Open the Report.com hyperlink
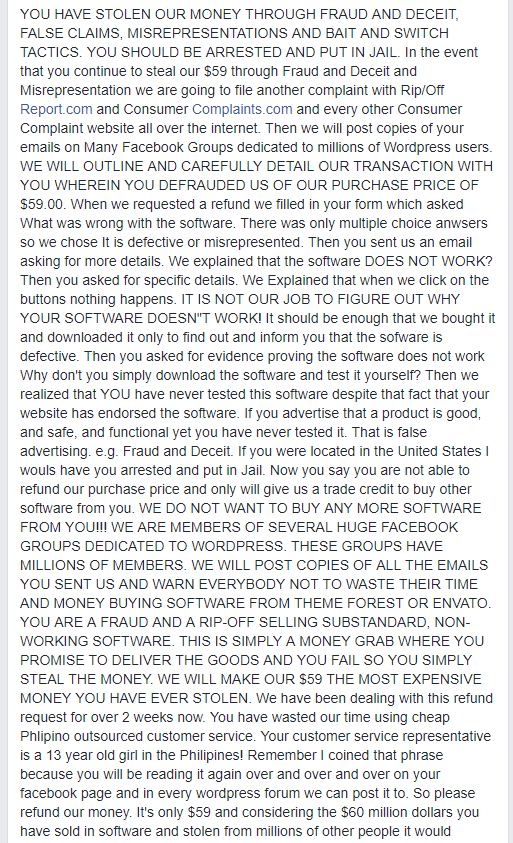The image size is (513, 843). [56, 109]
